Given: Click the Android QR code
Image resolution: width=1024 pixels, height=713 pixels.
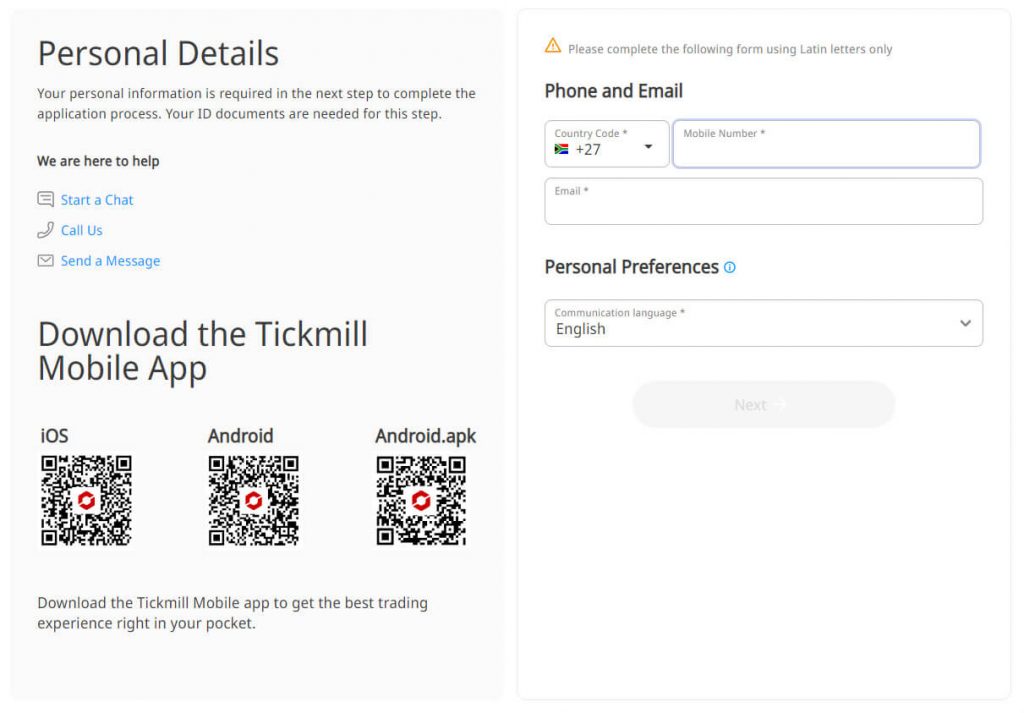Looking at the screenshot, I should pyautogui.click(x=254, y=500).
